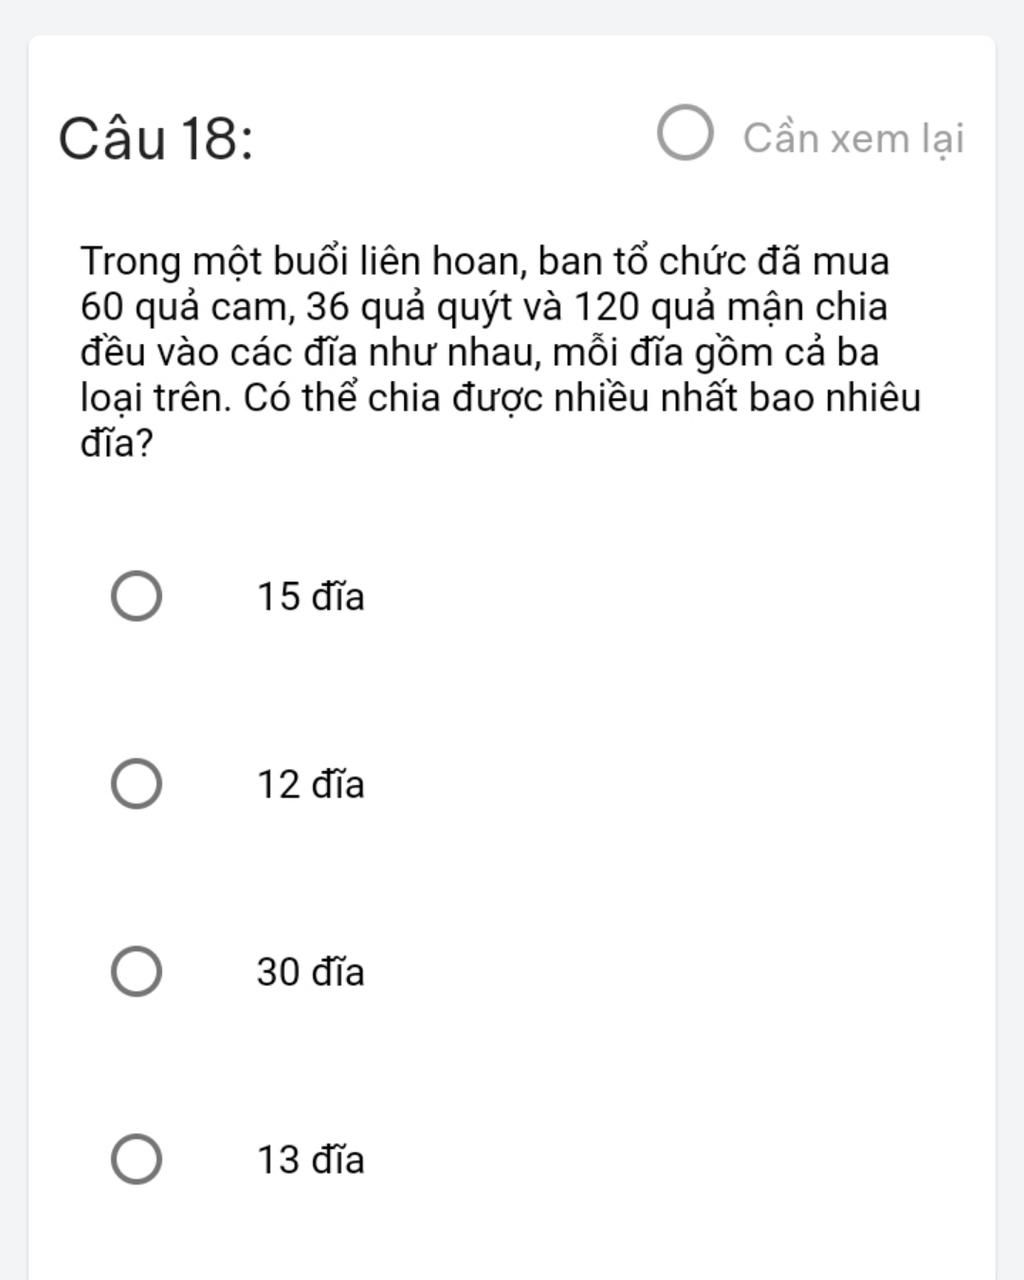Select the radio button for 15 đĩa
1024x1280 pixels.
(x=136, y=597)
